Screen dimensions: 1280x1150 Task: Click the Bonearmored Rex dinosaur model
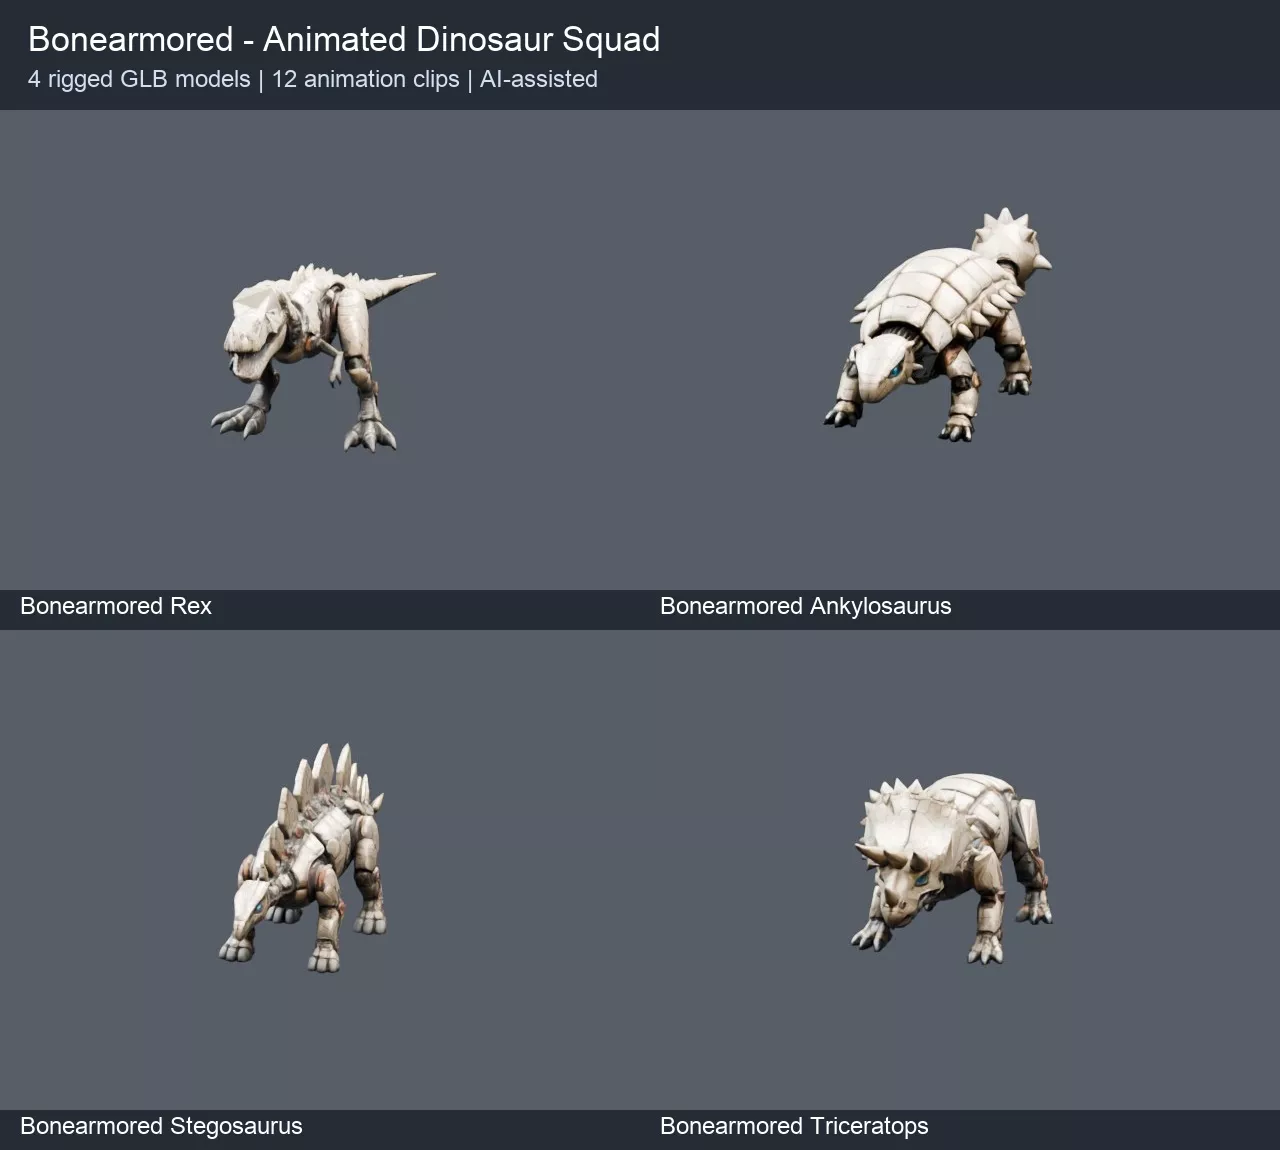[322, 358]
